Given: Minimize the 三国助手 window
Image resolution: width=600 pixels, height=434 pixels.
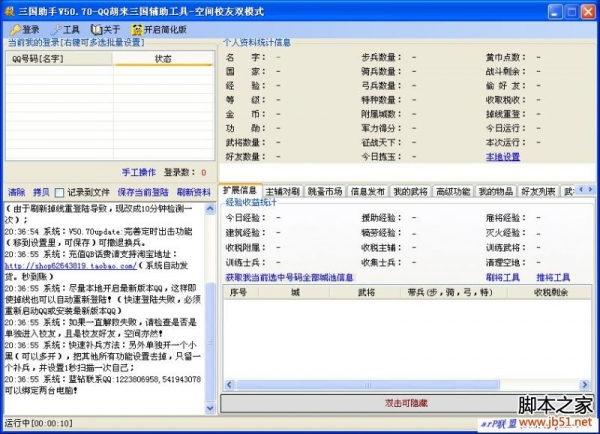Looking at the screenshot, I should 555,11.
